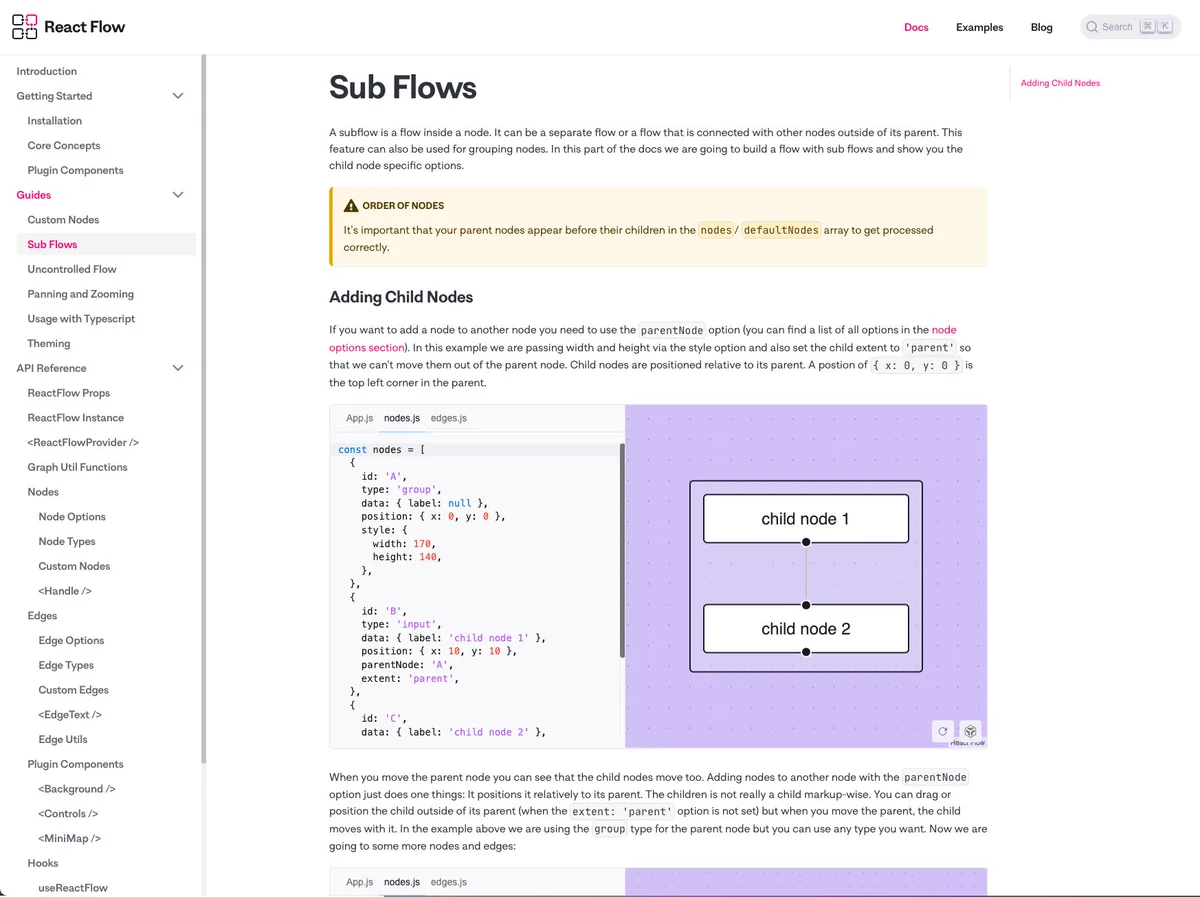The image size is (1200, 897).
Task: Open the Hooks reference section
Action: (43, 863)
